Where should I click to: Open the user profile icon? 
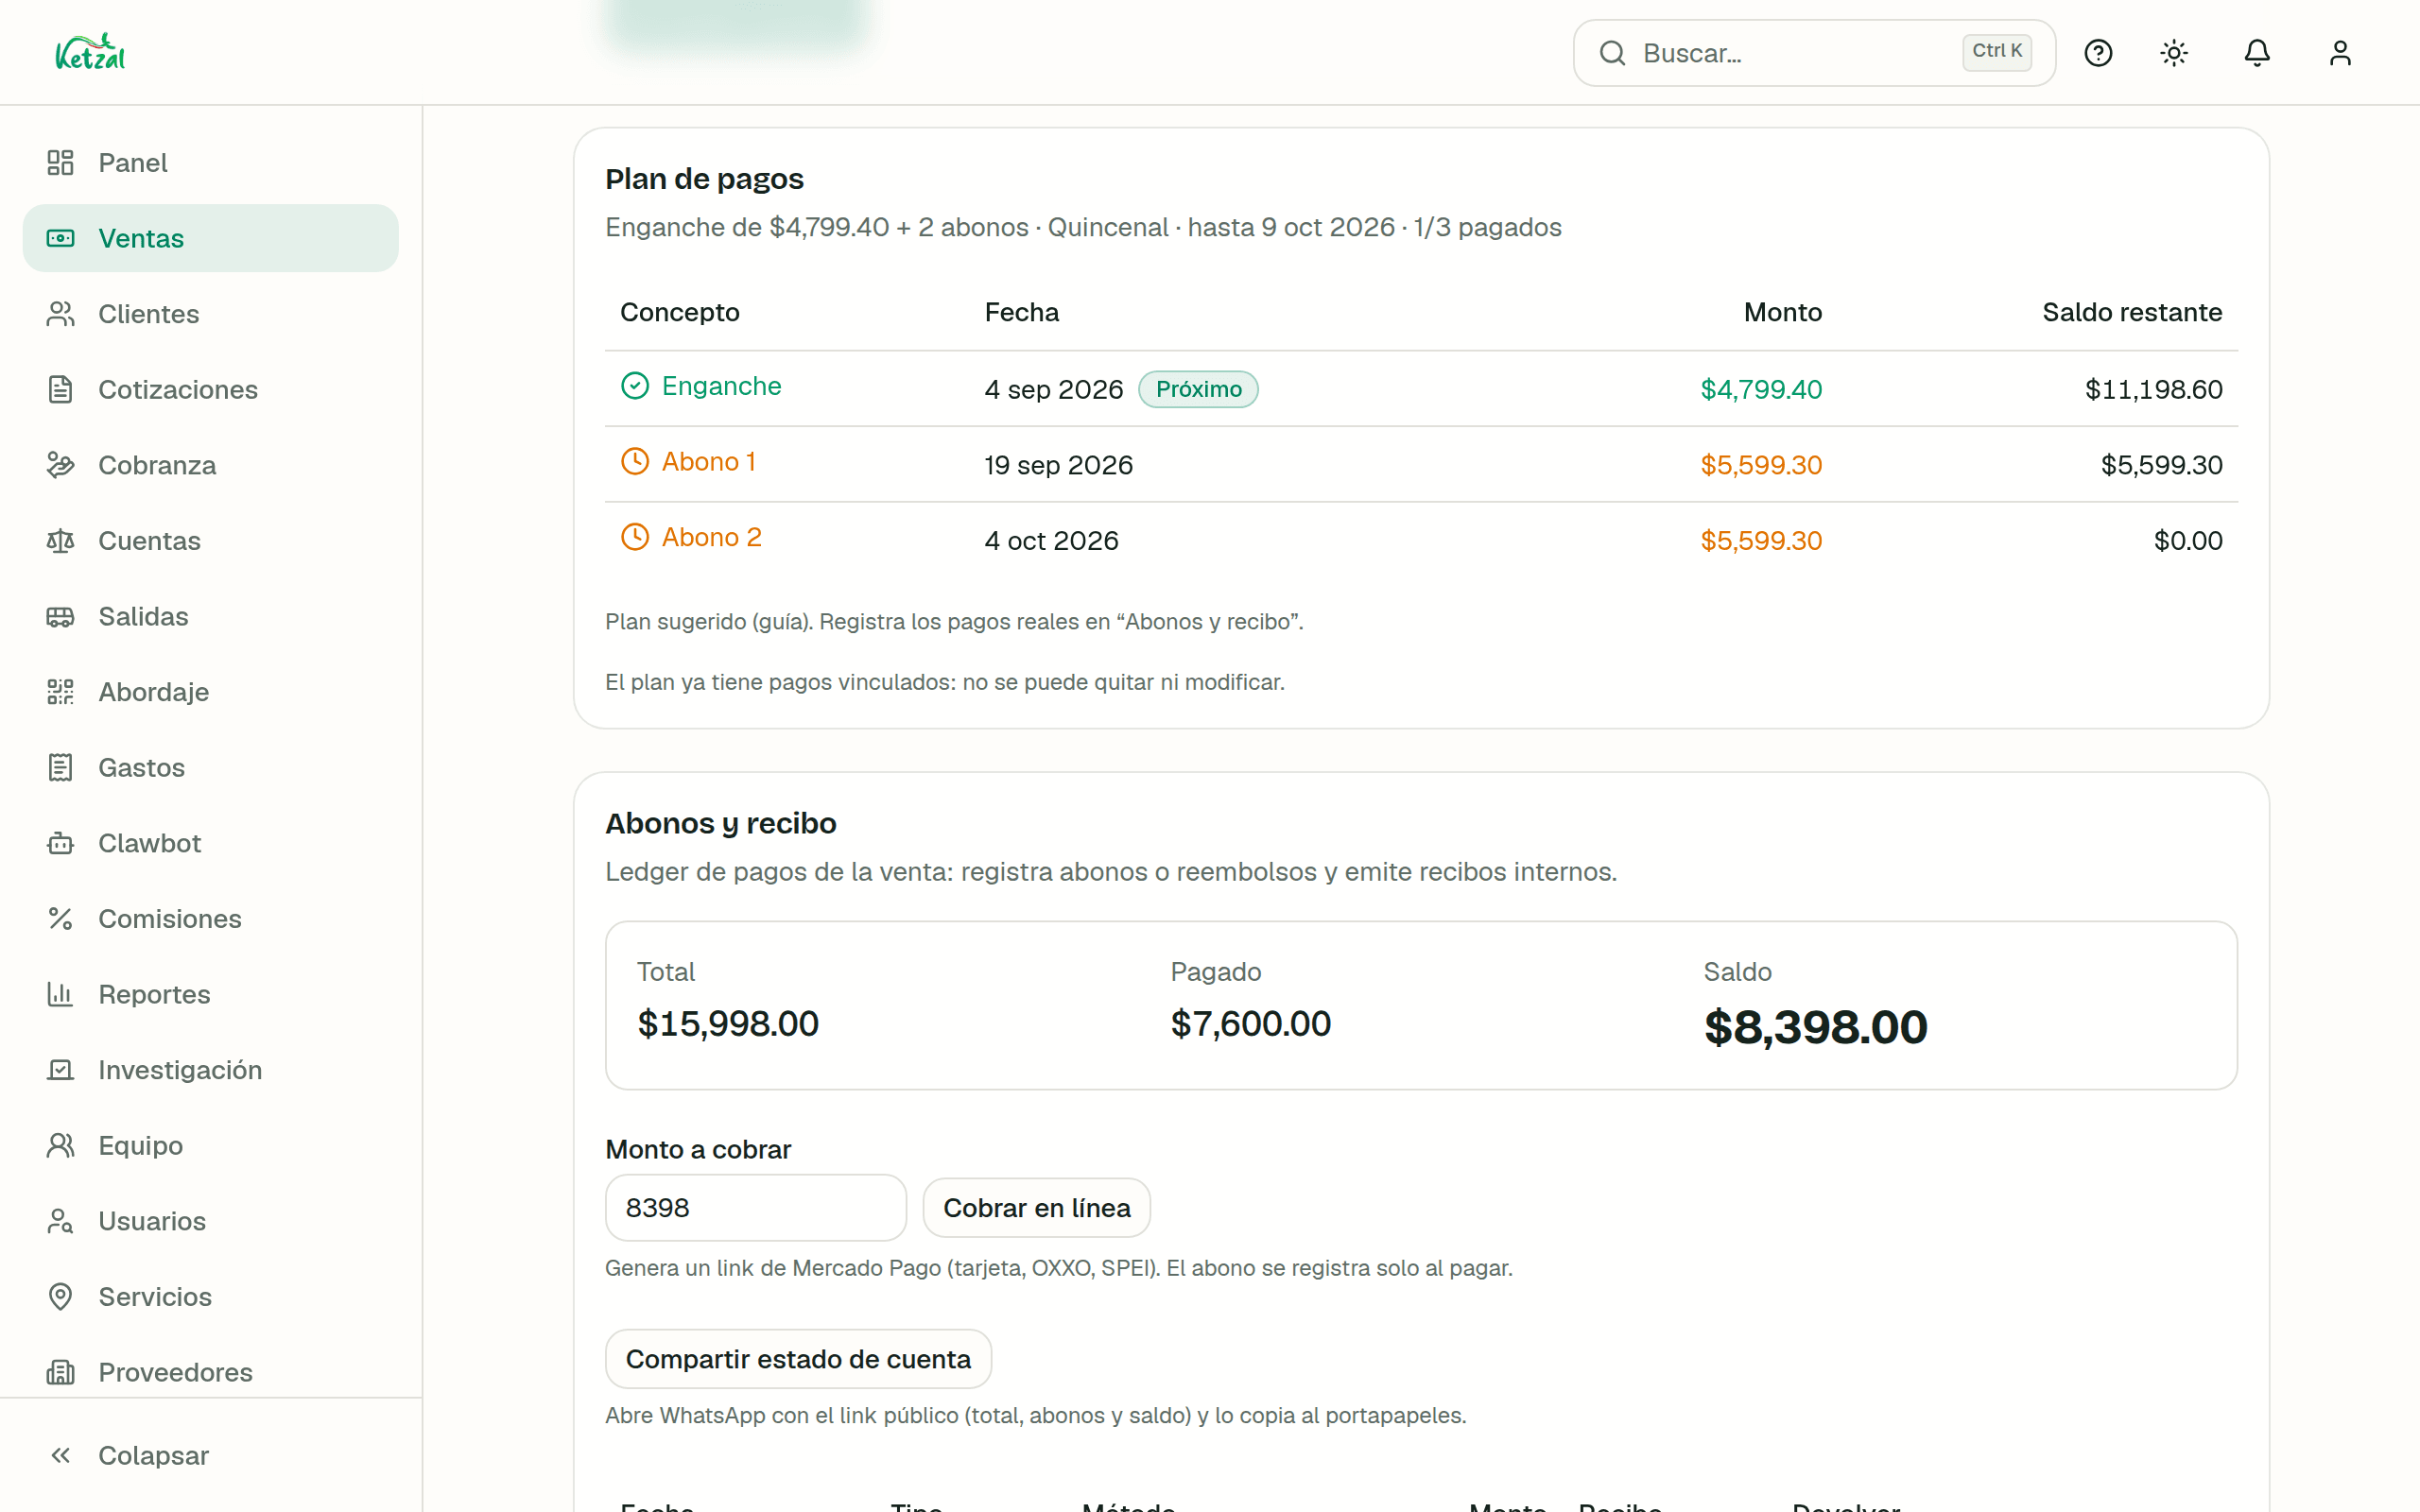click(x=2340, y=53)
